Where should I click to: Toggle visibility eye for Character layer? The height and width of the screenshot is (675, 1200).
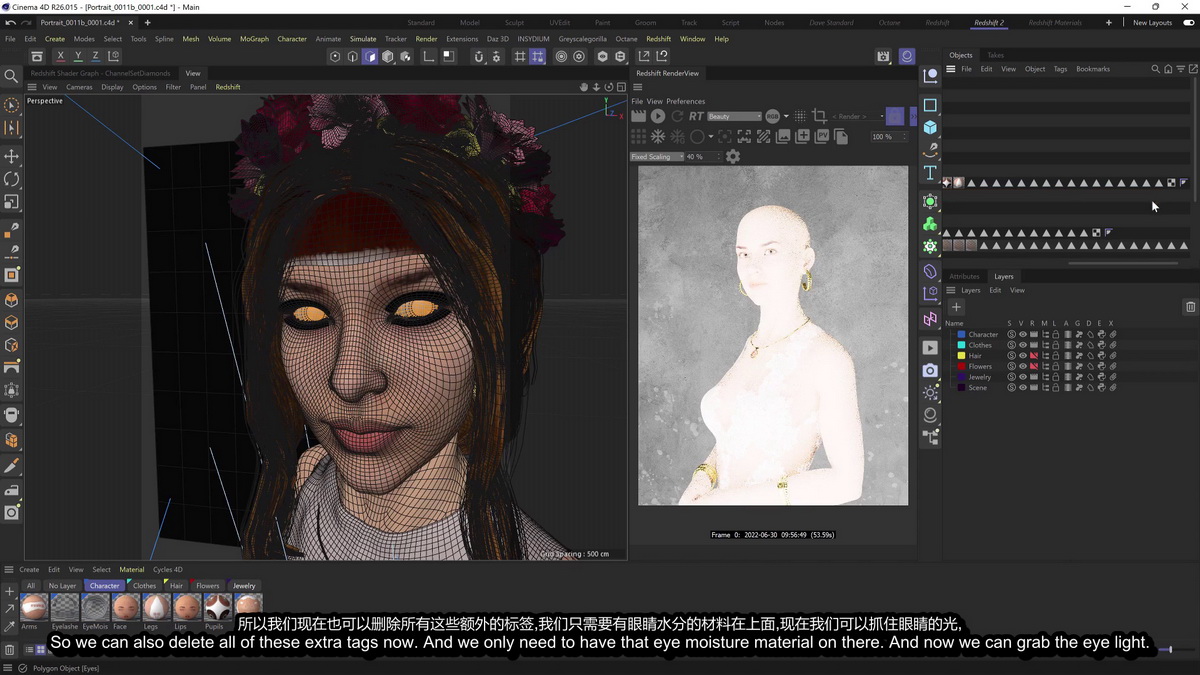(1023, 334)
